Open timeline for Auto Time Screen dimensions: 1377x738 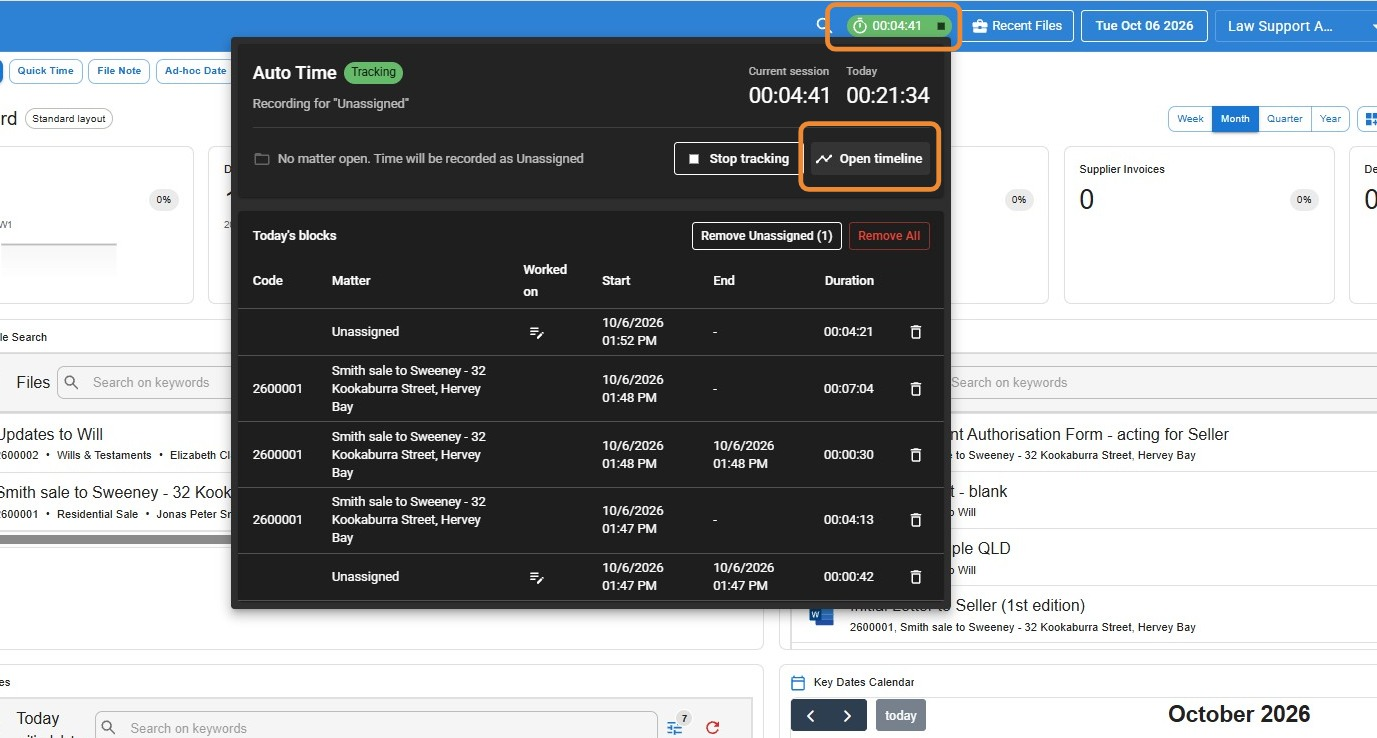869,158
